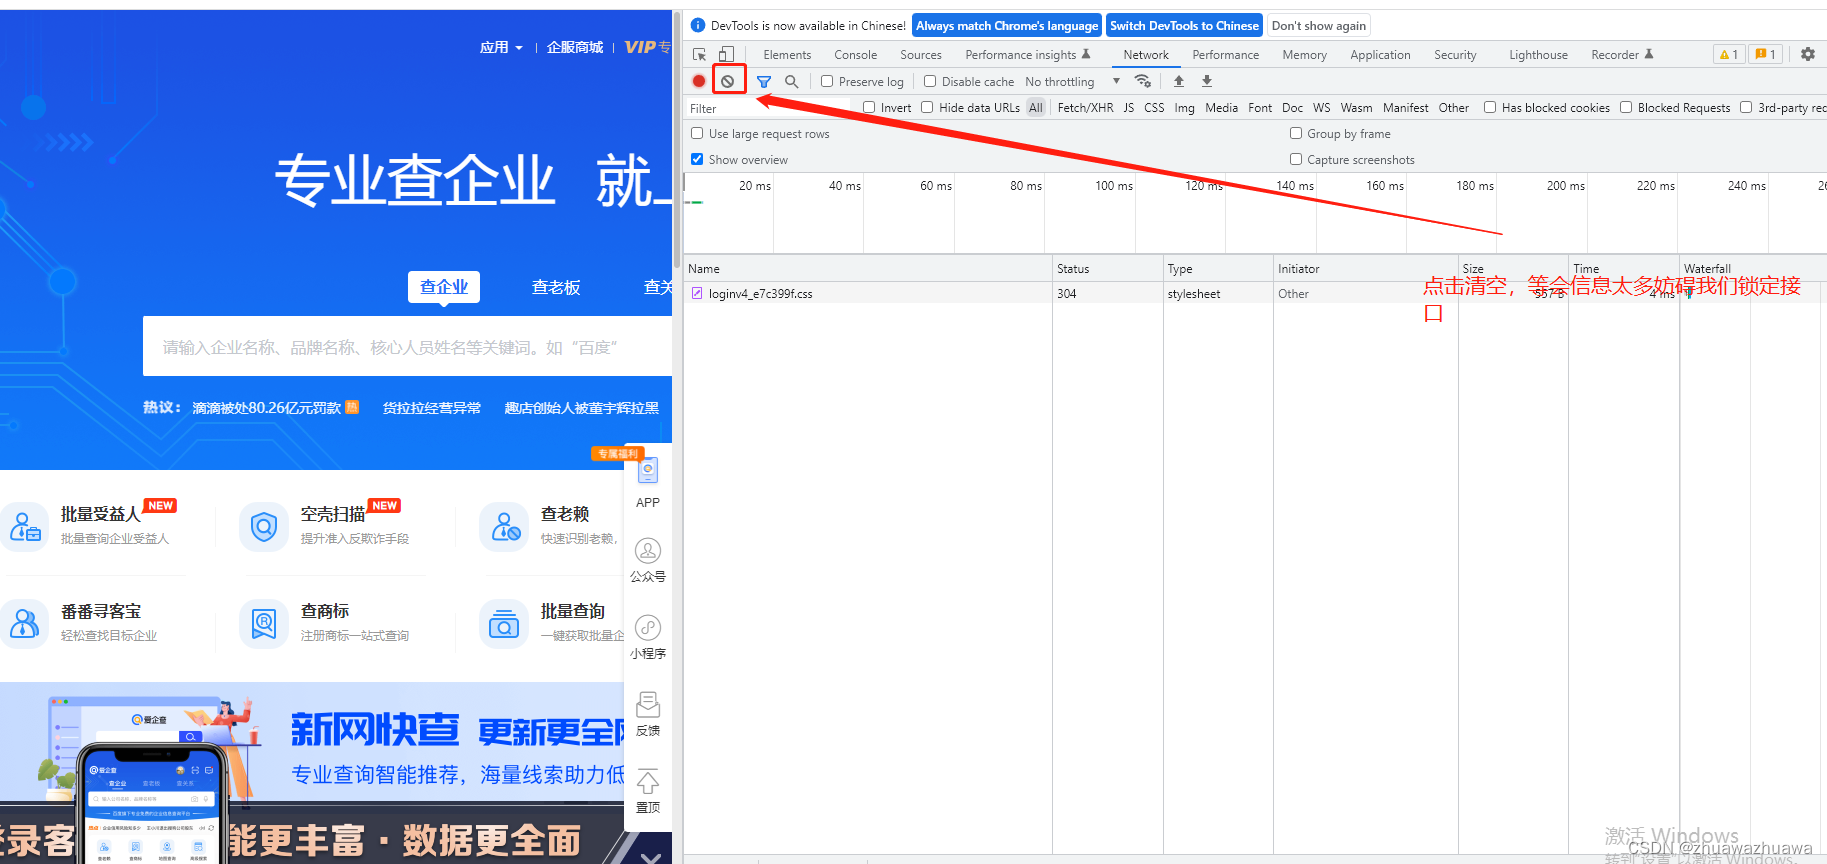1827x864 pixels.
Task: Open network conditions wifi icon
Action: tap(1143, 81)
